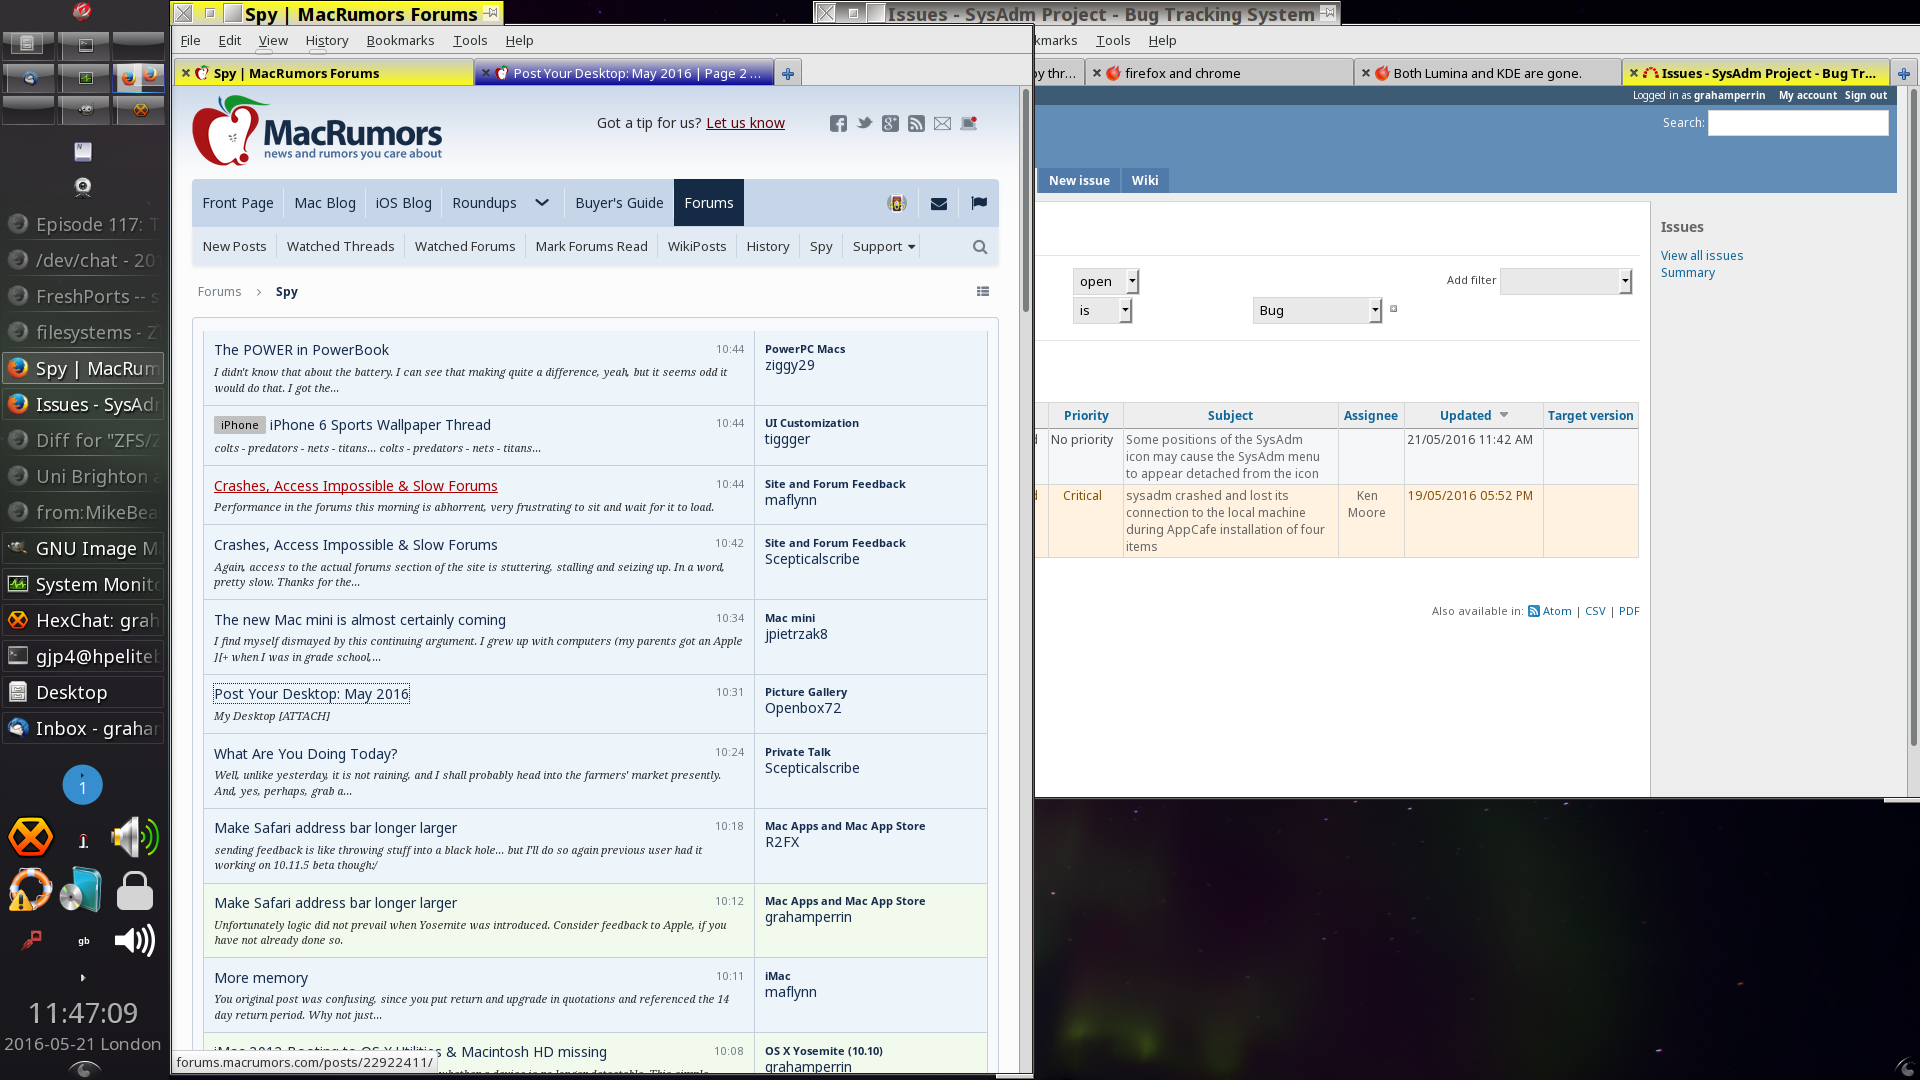1920x1080 pixels.
Task: Open MacRumors Google Plus icon
Action: [x=890, y=123]
